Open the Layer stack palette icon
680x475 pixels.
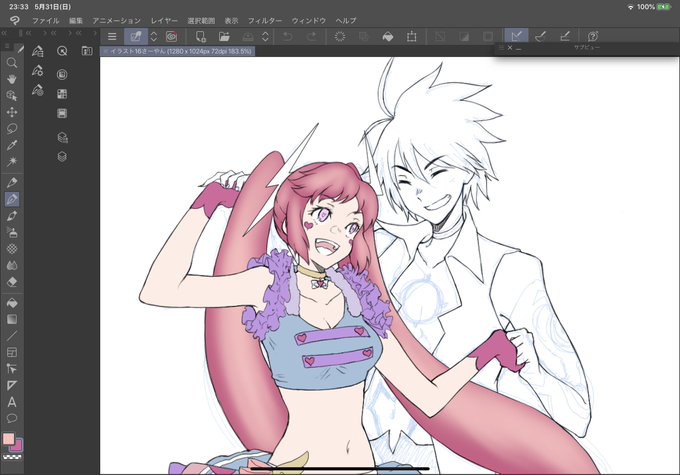coord(62,156)
